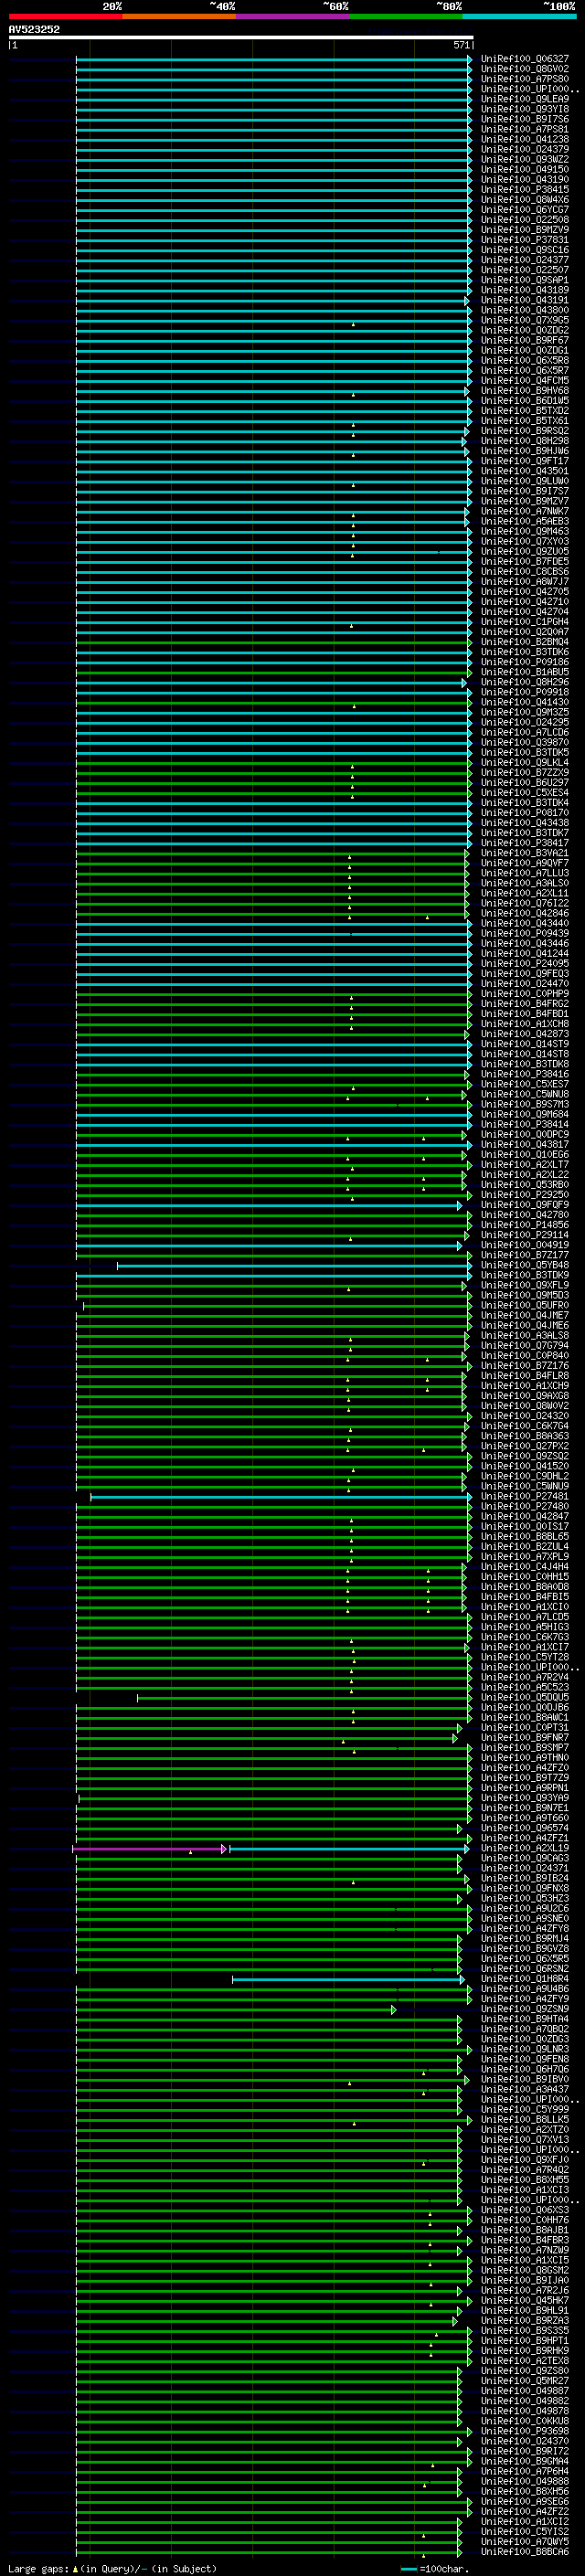Open the first hit UniRef100_Q06327
Viewport: 585px width, 2576px height.
click(x=525, y=59)
